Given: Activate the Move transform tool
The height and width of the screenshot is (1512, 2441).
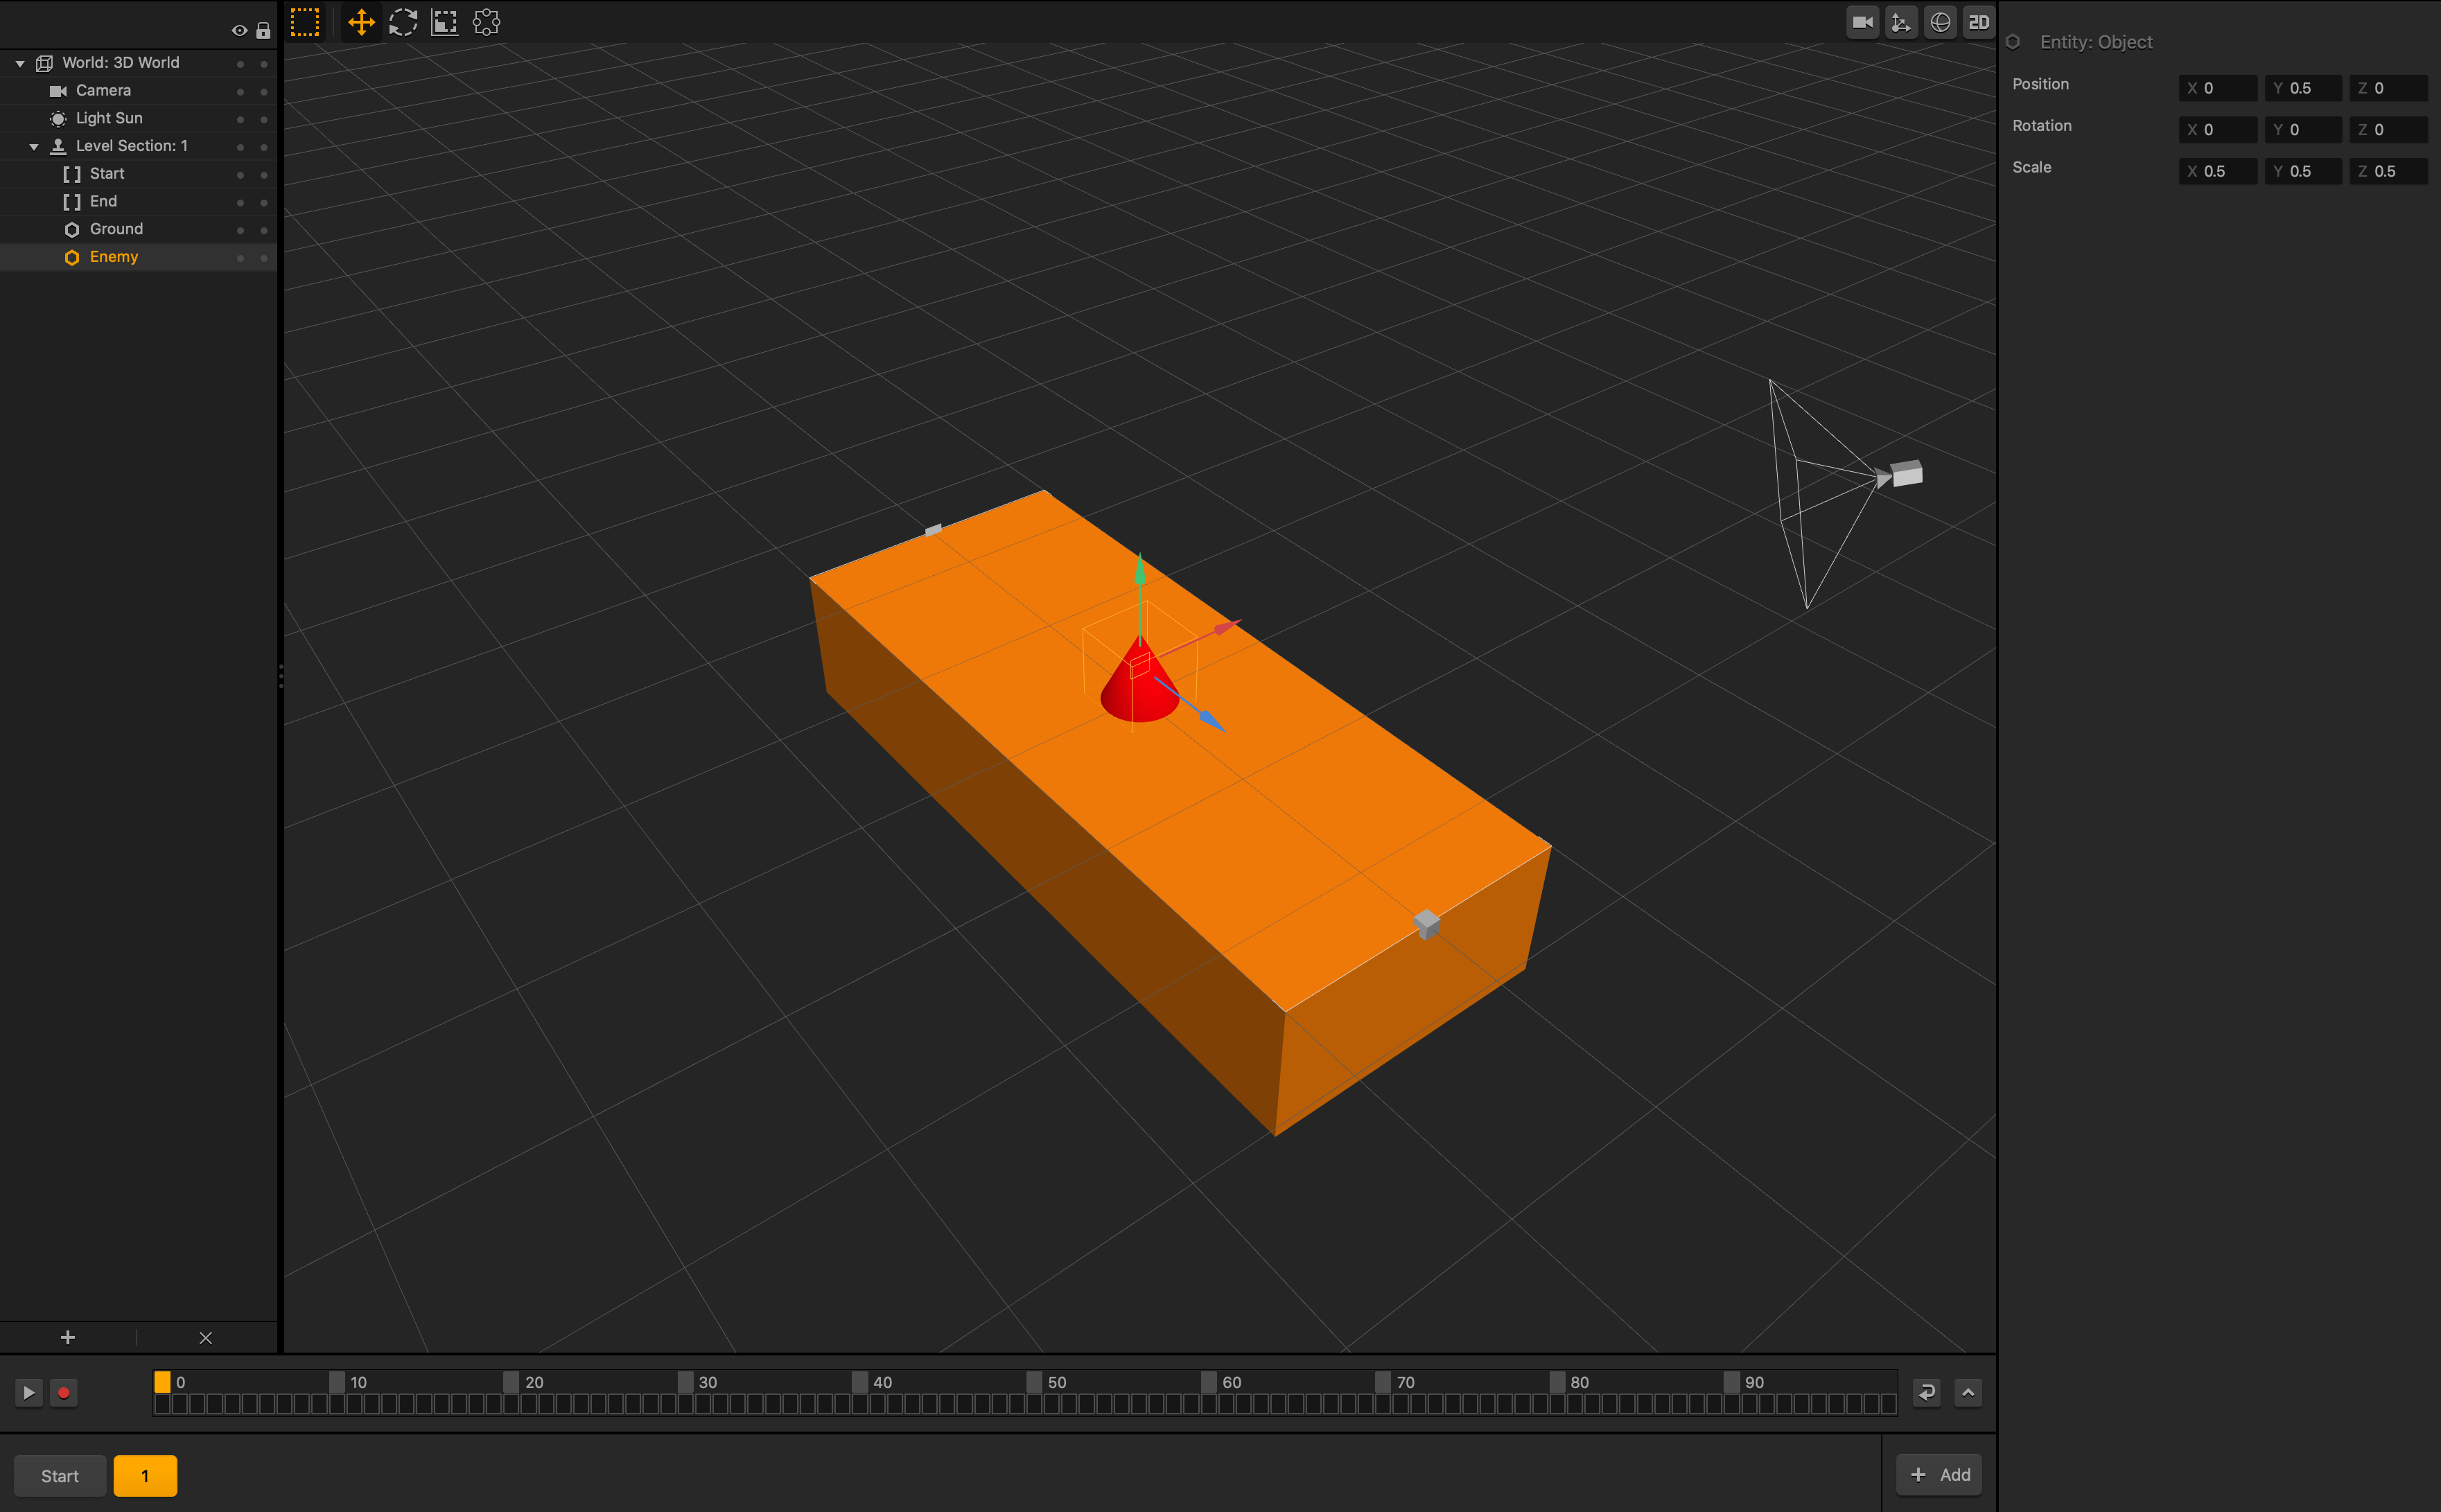Looking at the screenshot, I should [361, 22].
